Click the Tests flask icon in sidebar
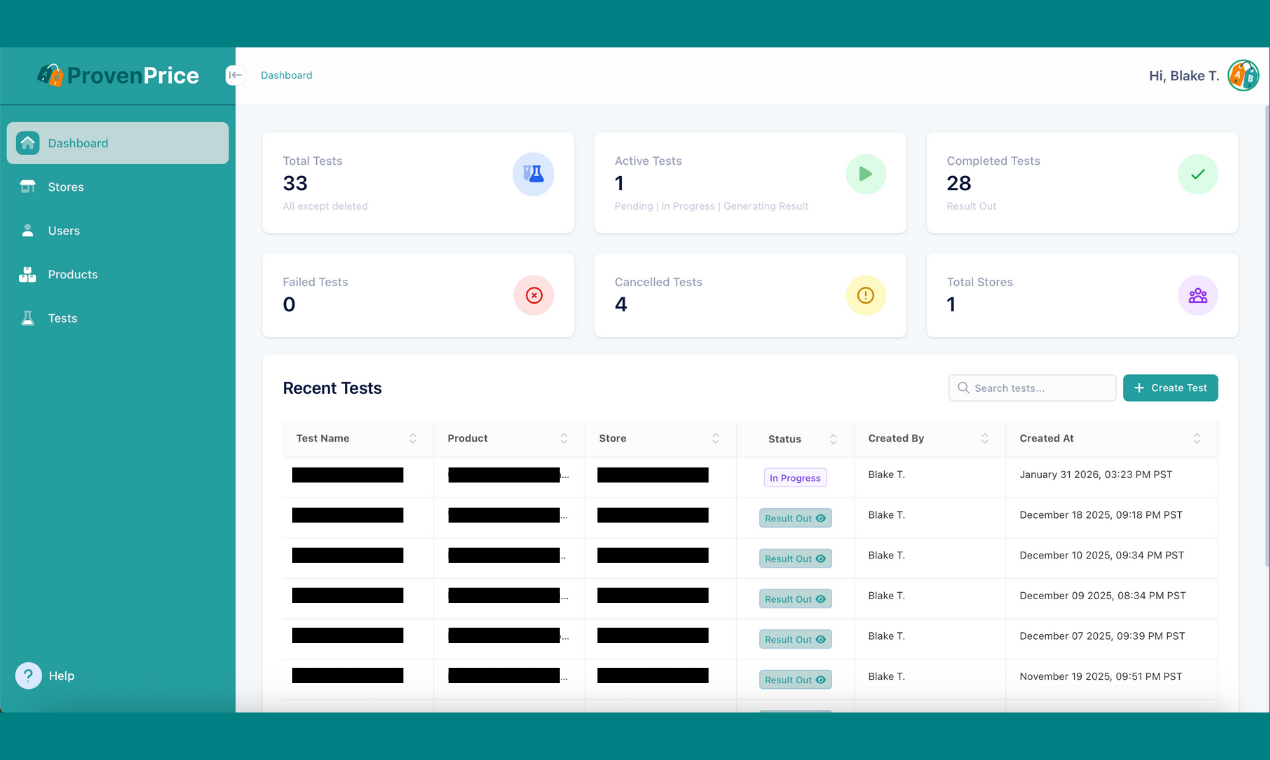Screen dimensions: 1270x760 (27, 318)
